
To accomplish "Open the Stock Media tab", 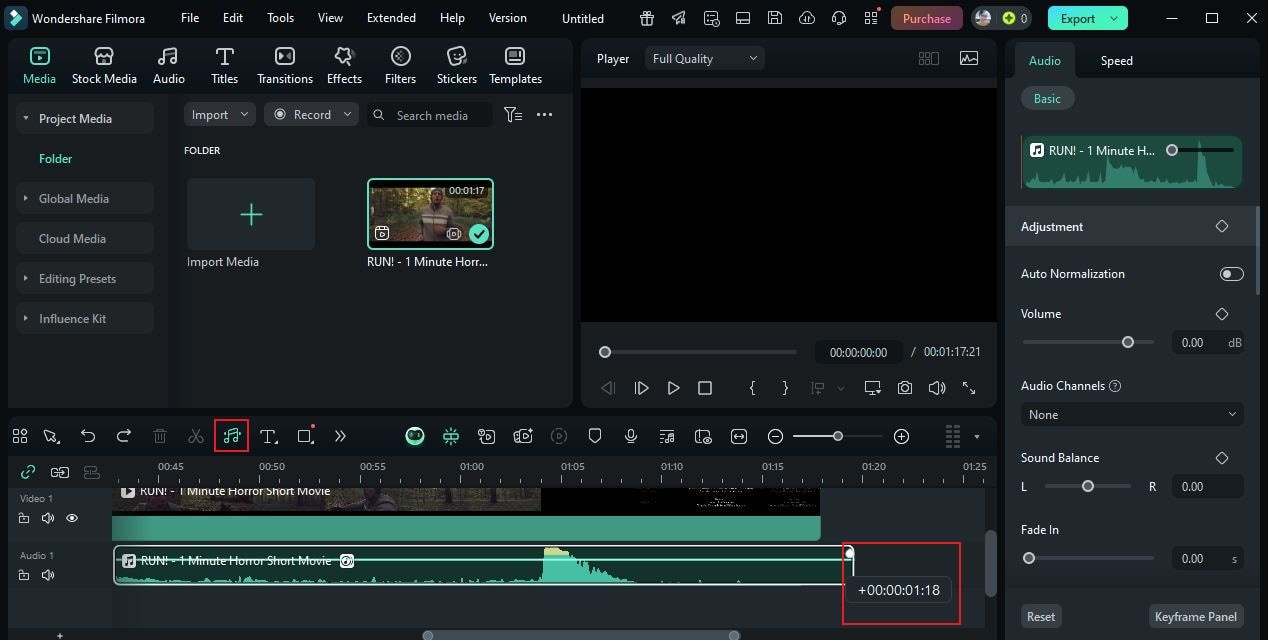I will [104, 66].
